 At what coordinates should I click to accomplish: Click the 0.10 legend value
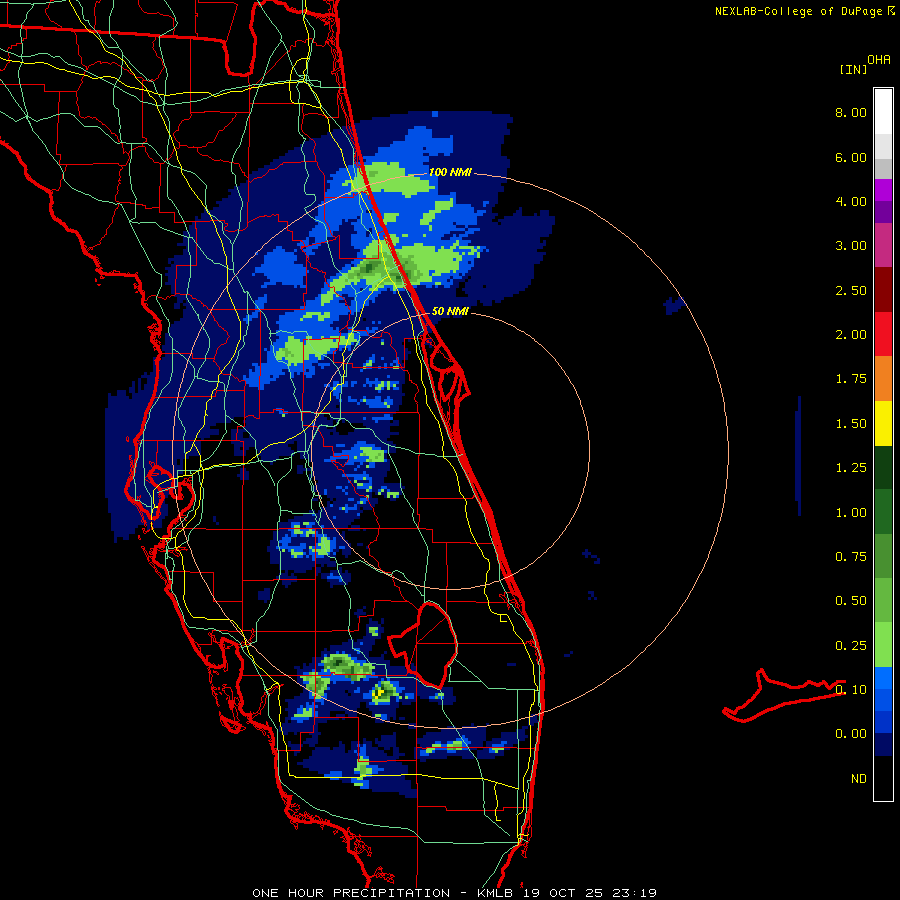coord(851,690)
